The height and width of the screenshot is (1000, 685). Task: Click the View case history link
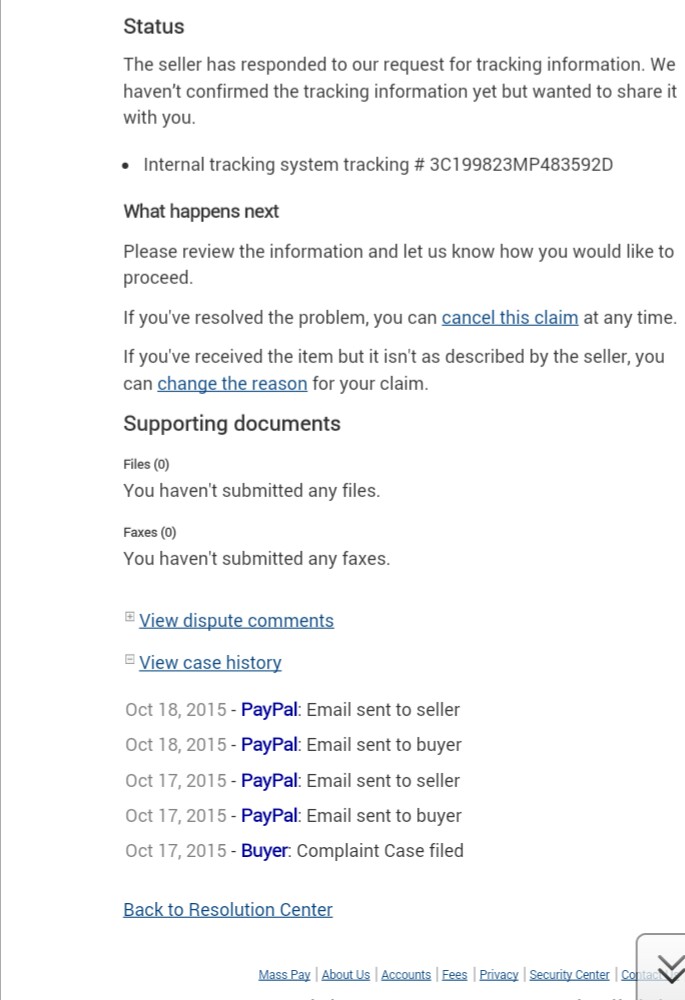tap(210, 663)
